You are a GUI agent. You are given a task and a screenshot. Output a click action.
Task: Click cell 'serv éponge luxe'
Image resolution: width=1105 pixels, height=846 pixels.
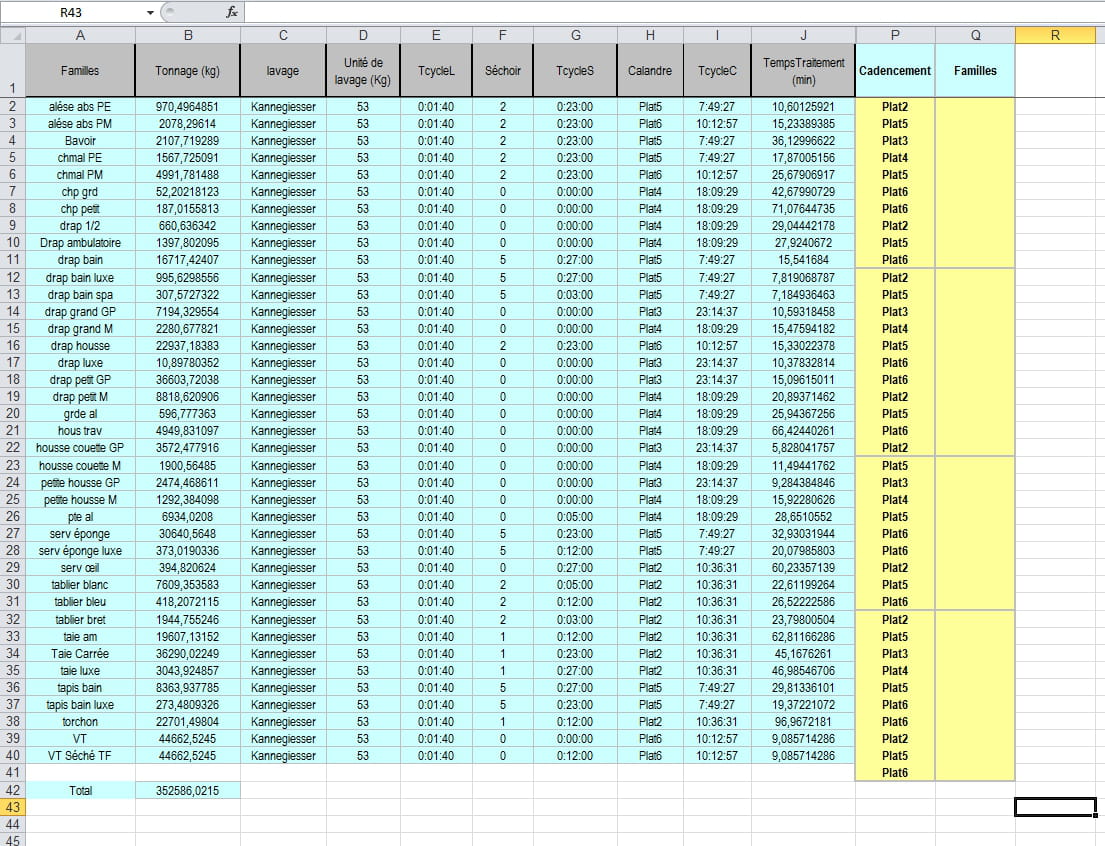(x=80, y=551)
